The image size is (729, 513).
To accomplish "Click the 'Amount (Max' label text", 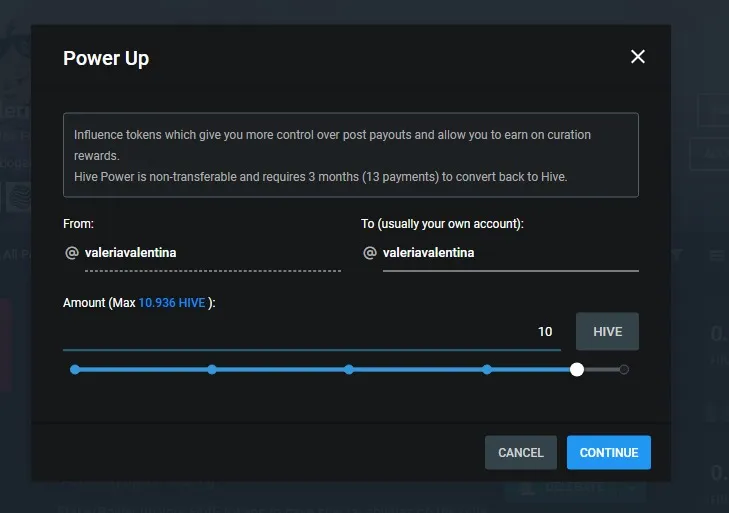I will point(99,303).
